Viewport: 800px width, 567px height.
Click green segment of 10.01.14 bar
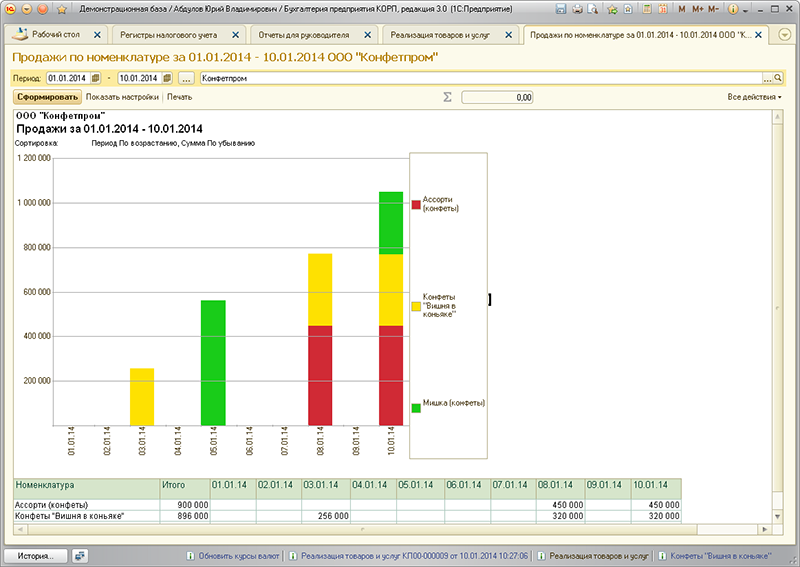point(391,223)
